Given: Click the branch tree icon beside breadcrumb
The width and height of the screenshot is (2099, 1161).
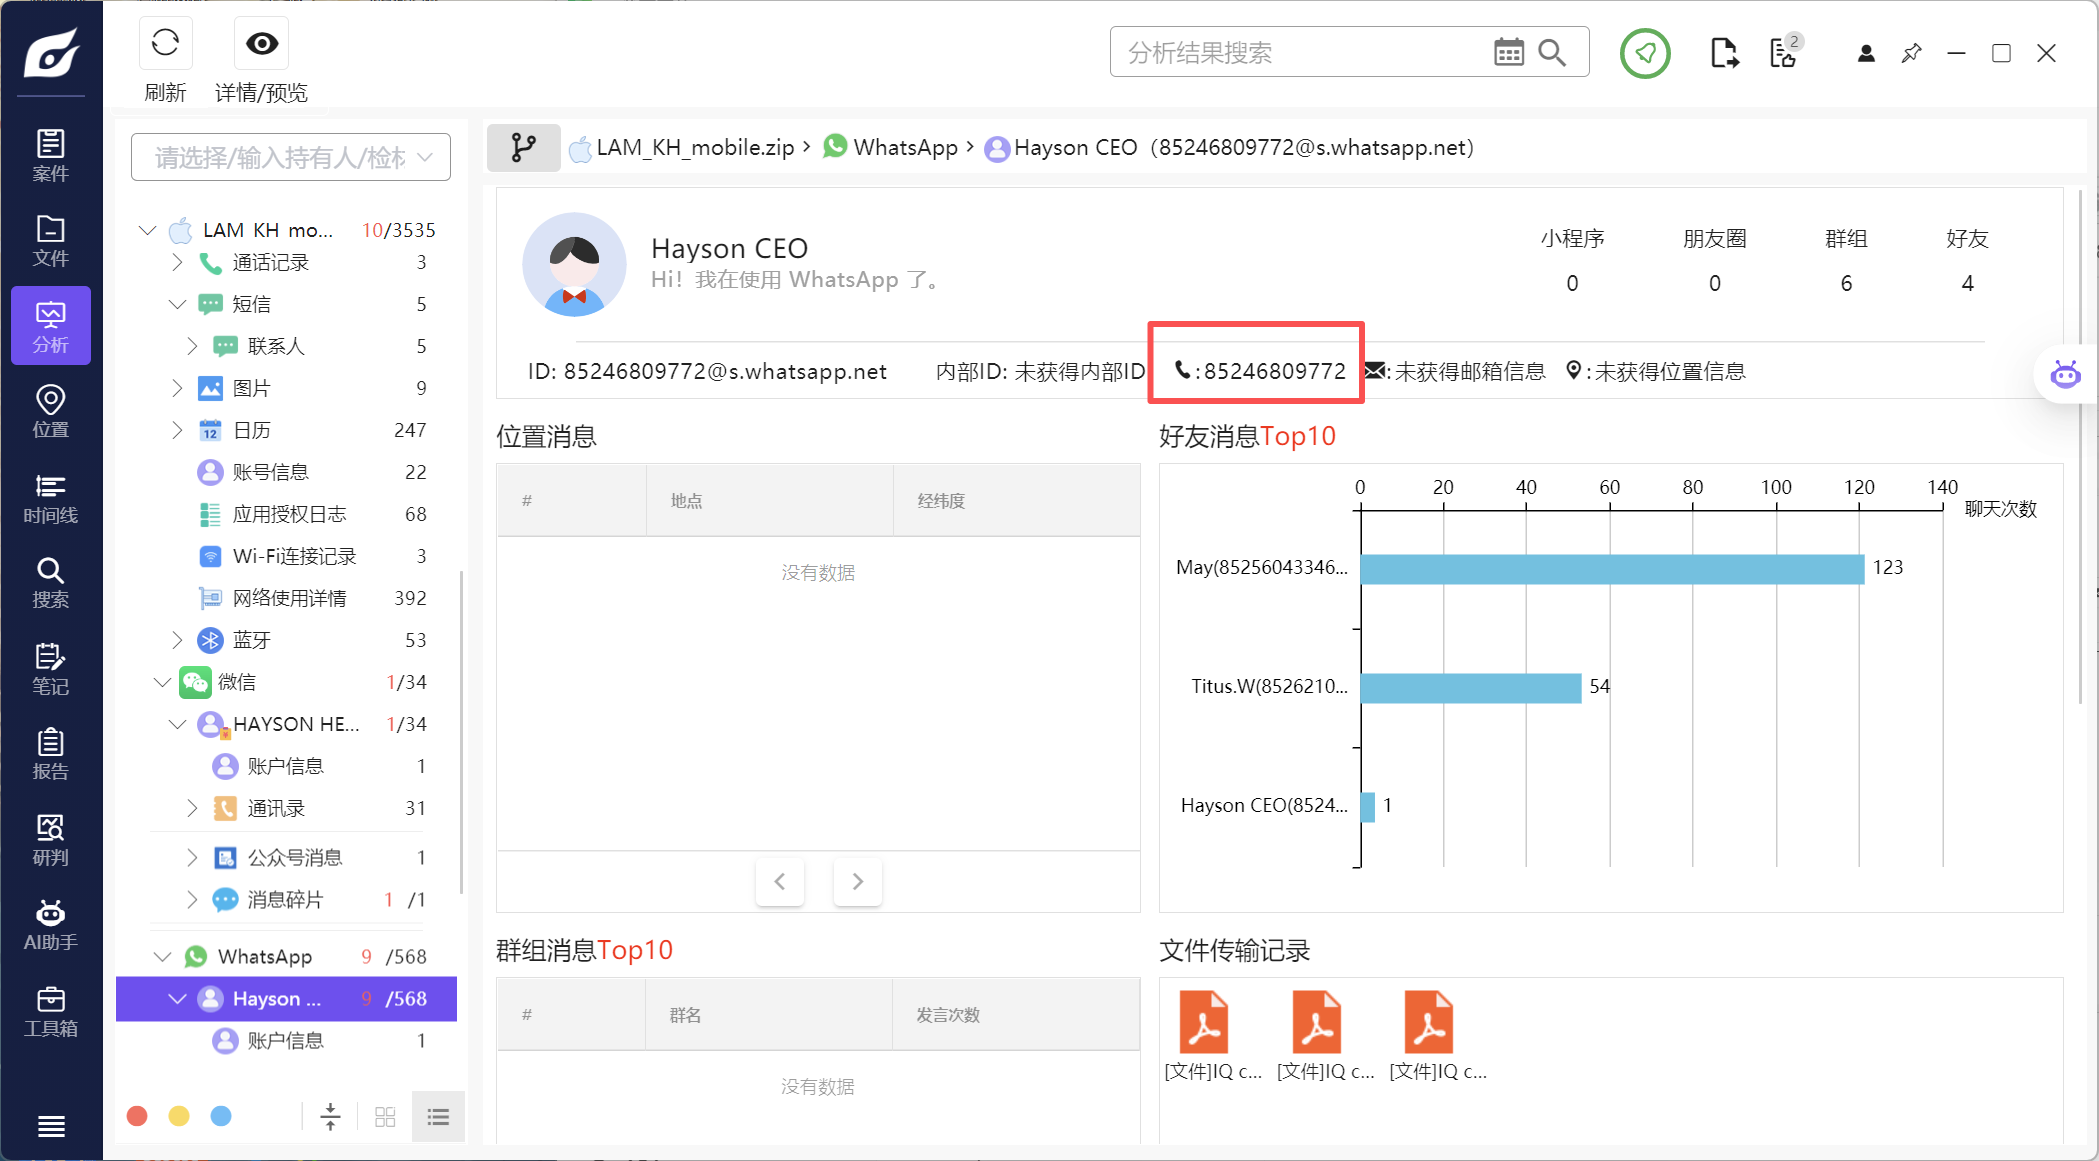Looking at the screenshot, I should (523, 148).
